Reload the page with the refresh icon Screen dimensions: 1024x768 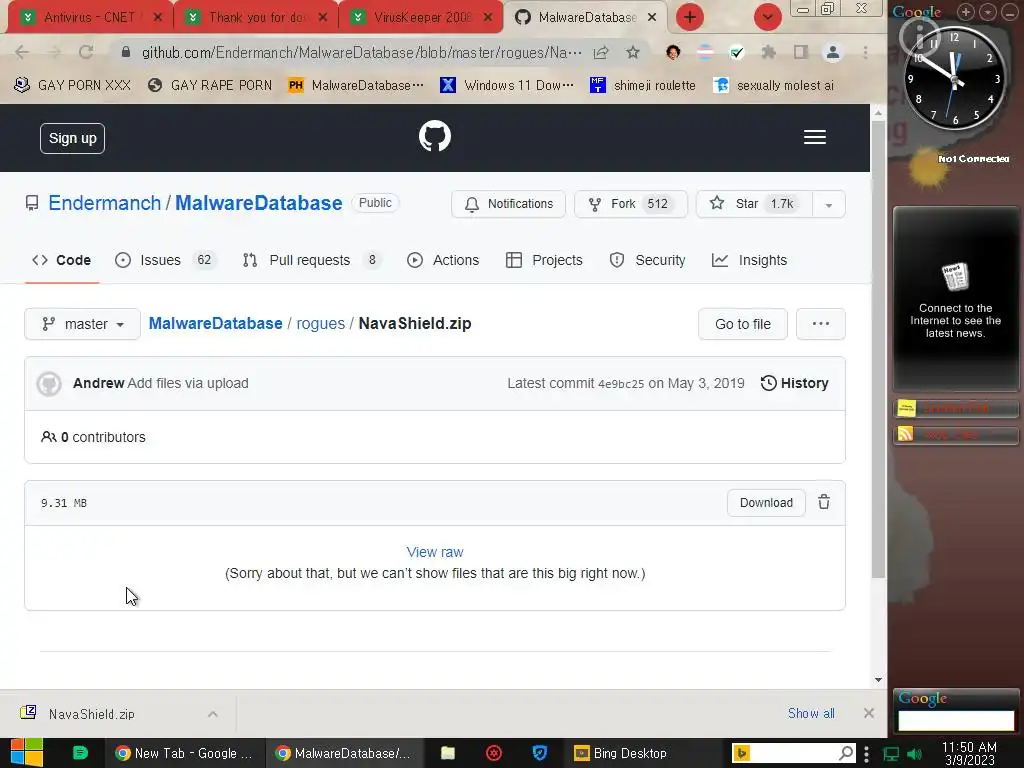coord(86,52)
